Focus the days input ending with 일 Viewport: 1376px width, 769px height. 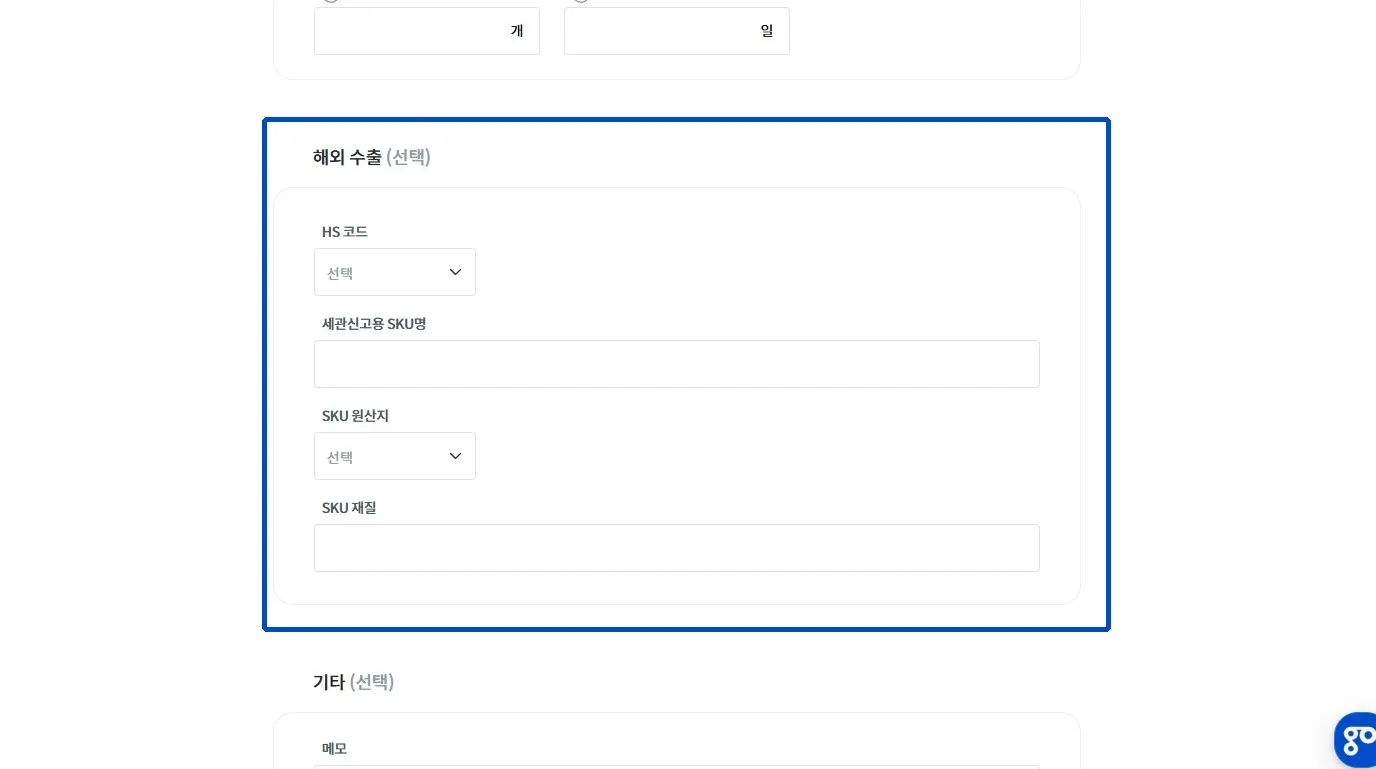coord(660,31)
